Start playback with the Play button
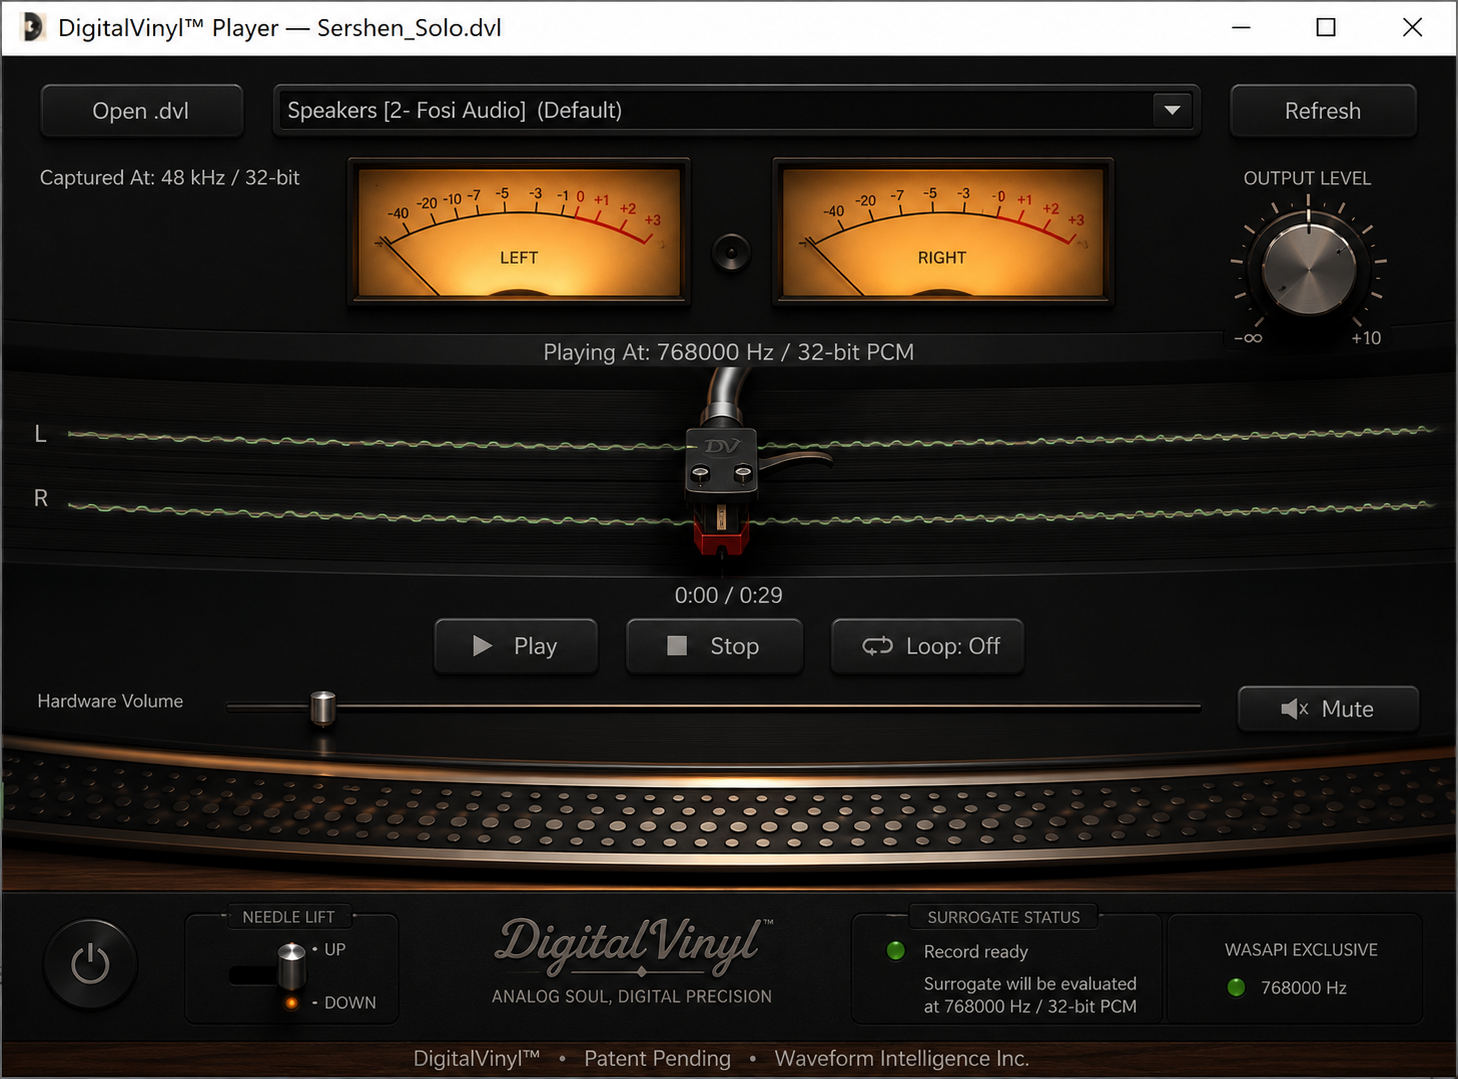Screen dimensions: 1458x1079 pyautogui.click(x=516, y=646)
